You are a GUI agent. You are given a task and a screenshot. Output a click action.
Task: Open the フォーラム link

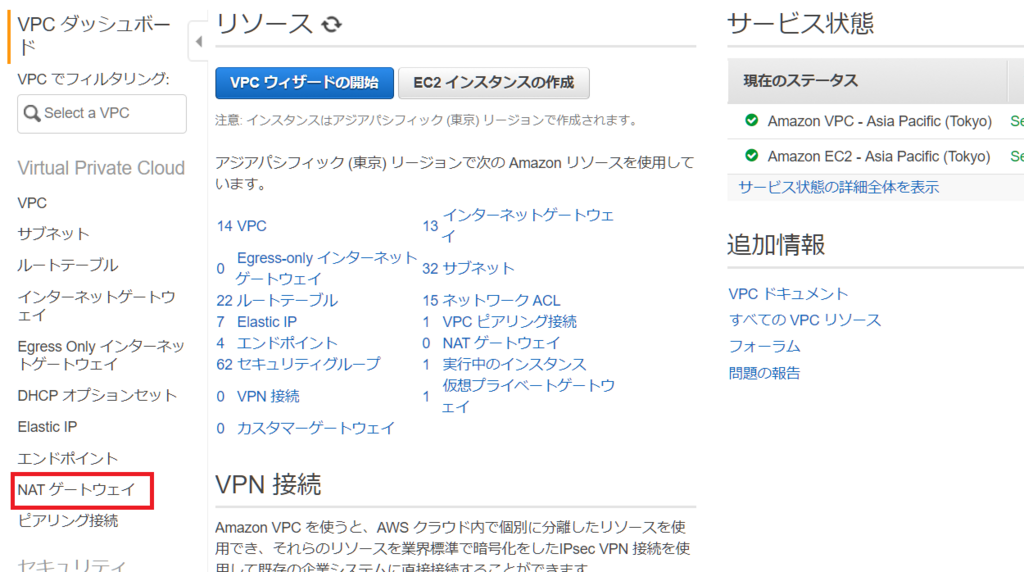[x=764, y=347]
